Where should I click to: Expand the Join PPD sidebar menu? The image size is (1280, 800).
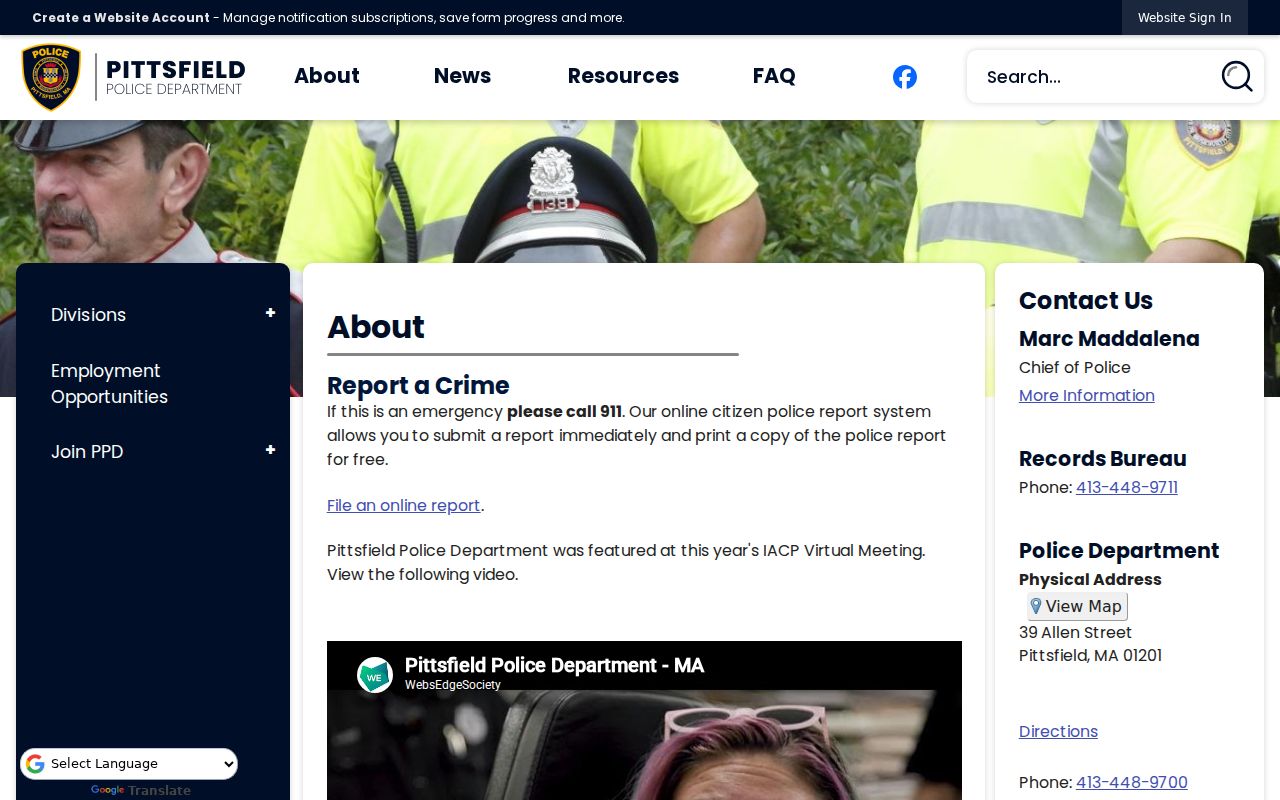point(270,451)
